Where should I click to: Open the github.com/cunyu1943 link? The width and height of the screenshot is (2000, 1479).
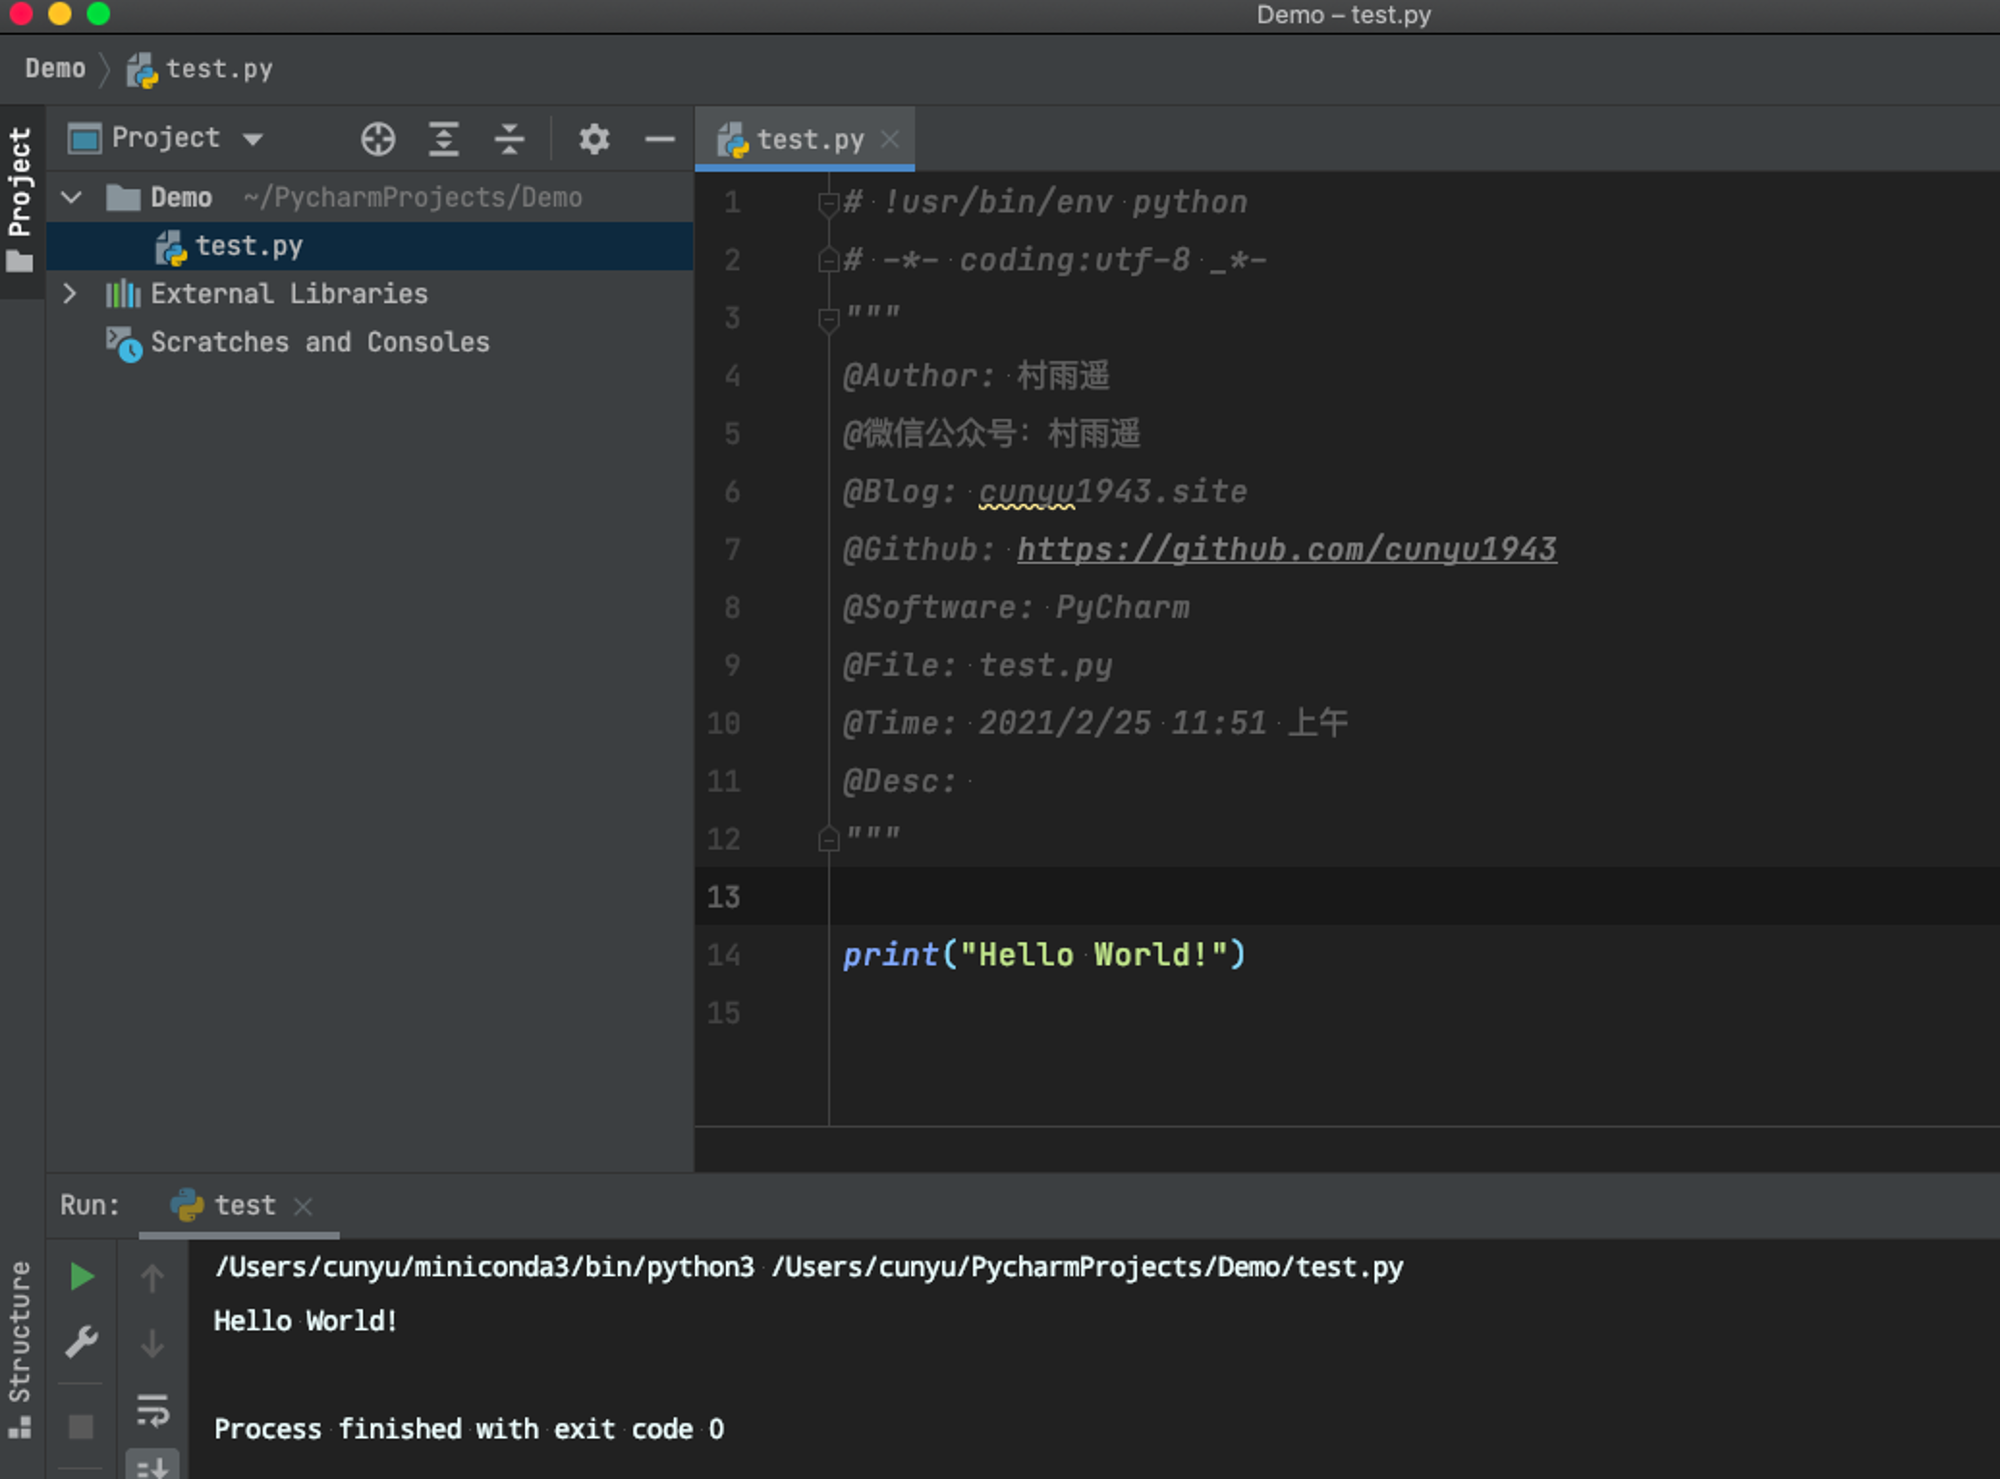point(1287,549)
